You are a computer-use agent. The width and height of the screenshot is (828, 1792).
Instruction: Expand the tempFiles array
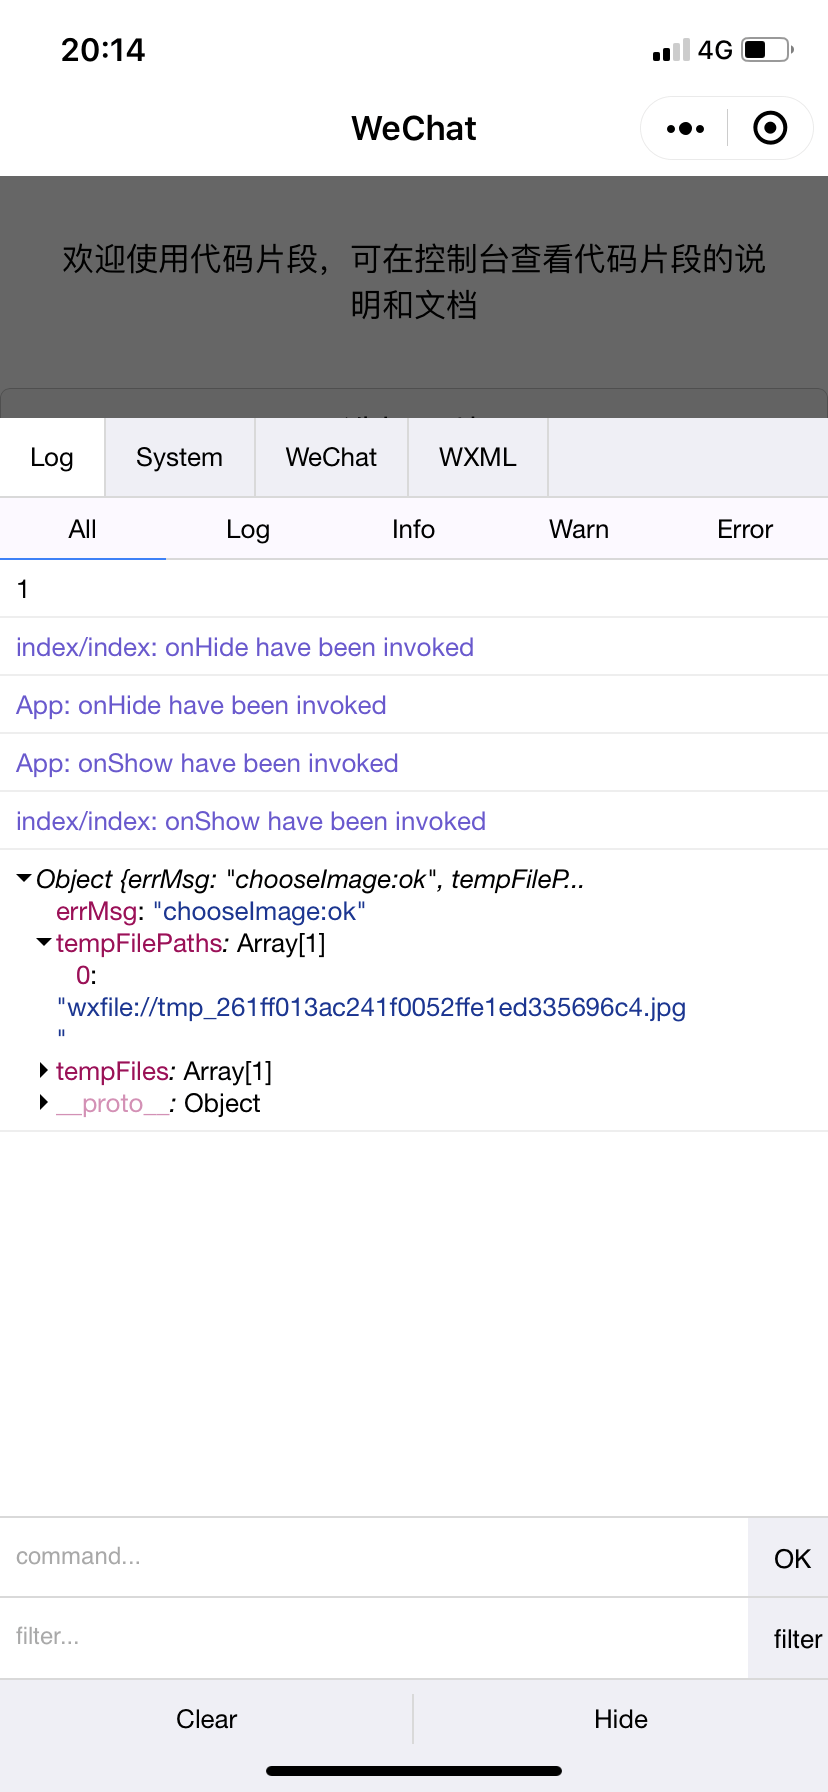44,1070
